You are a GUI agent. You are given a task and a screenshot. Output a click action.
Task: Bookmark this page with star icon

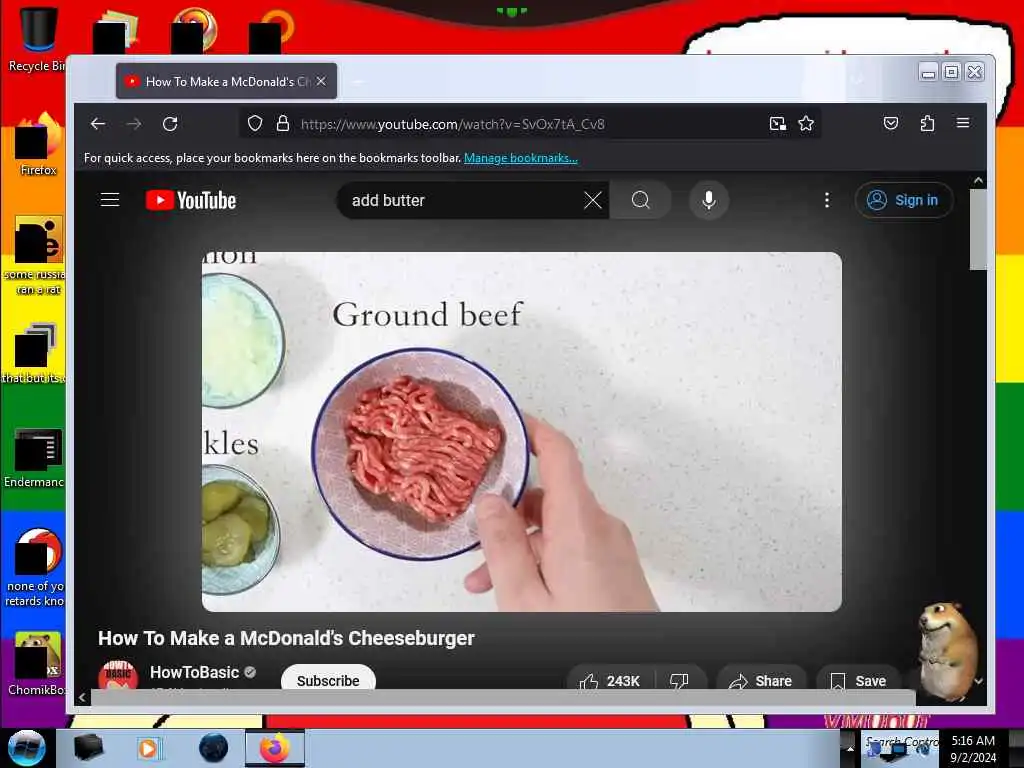click(x=806, y=123)
